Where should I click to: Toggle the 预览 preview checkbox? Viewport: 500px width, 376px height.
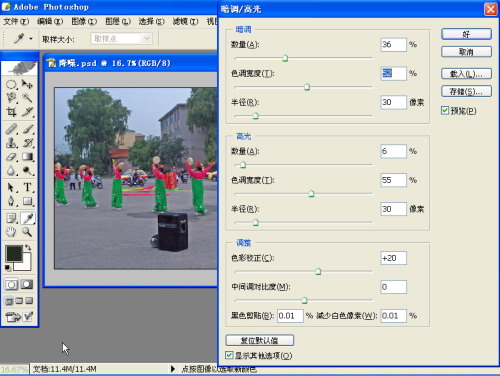point(445,110)
